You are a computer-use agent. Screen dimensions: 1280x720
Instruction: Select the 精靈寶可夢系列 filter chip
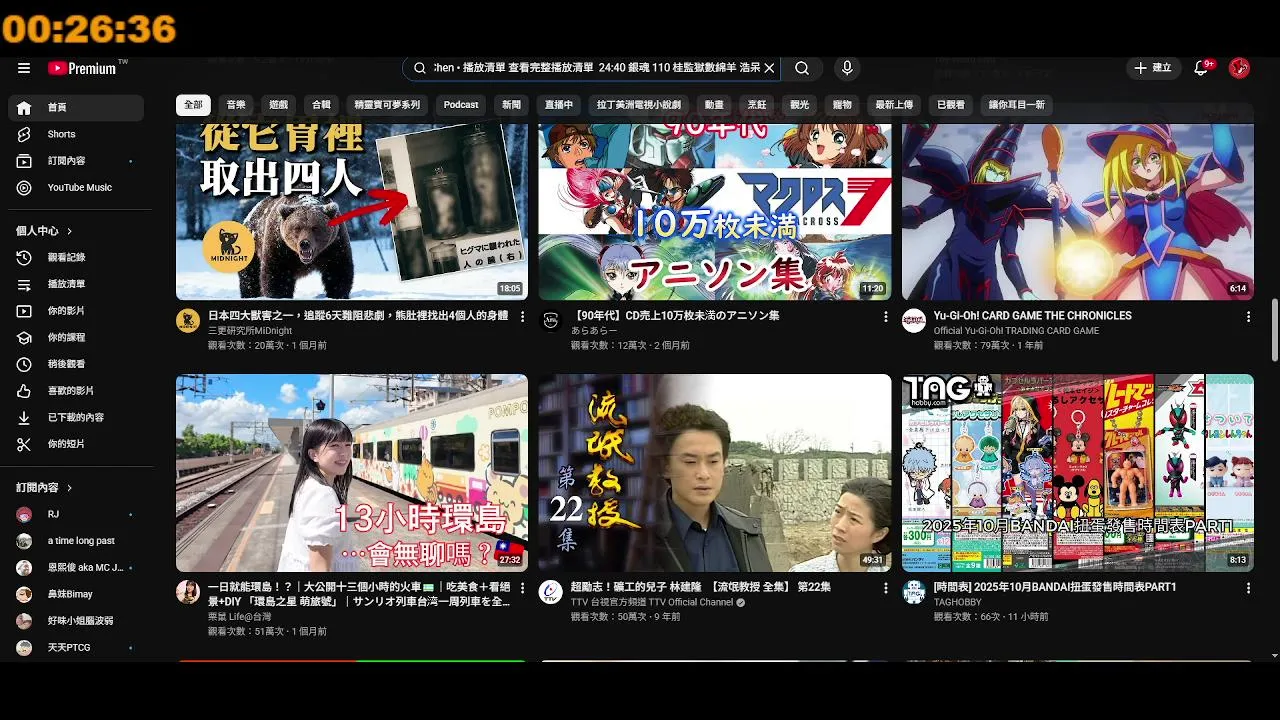387,105
